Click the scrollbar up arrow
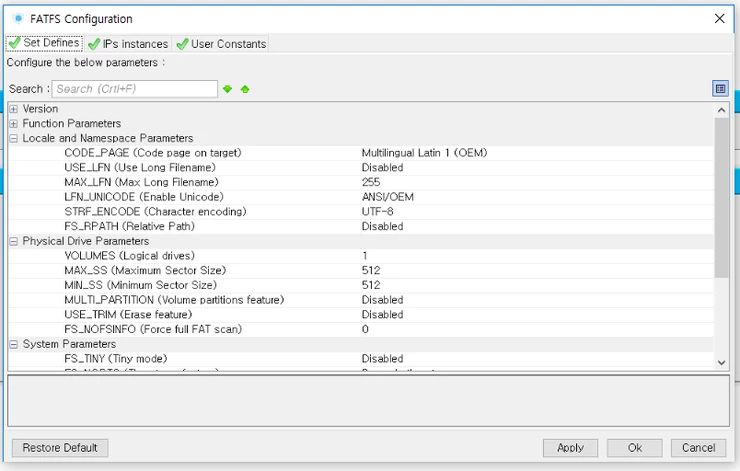 [721, 110]
